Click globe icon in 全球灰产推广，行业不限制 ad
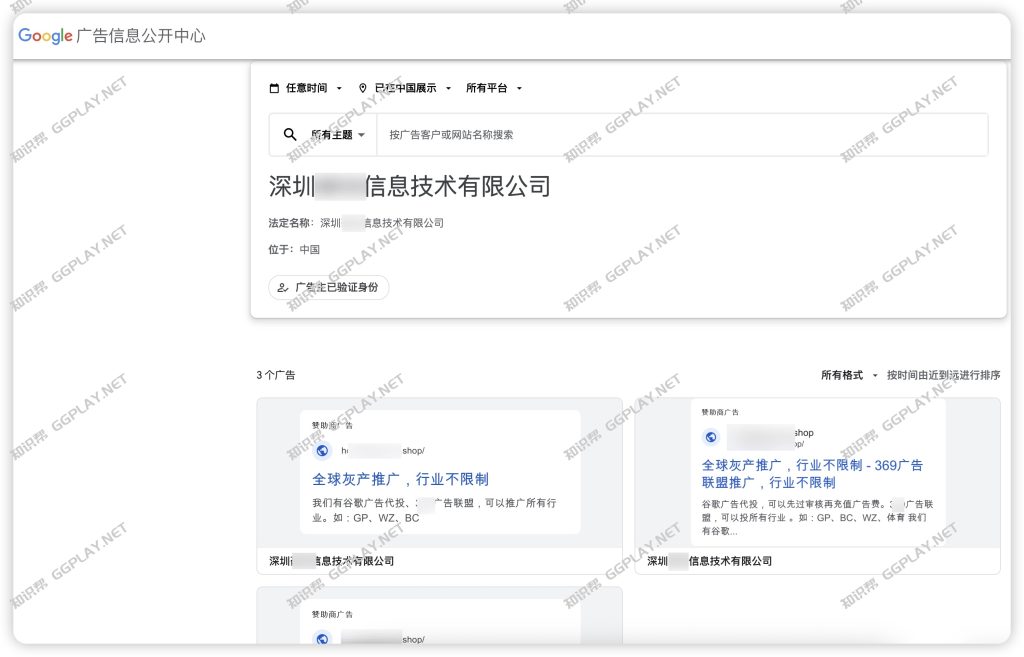The image size is (1024, 657). tap(323, 451)
